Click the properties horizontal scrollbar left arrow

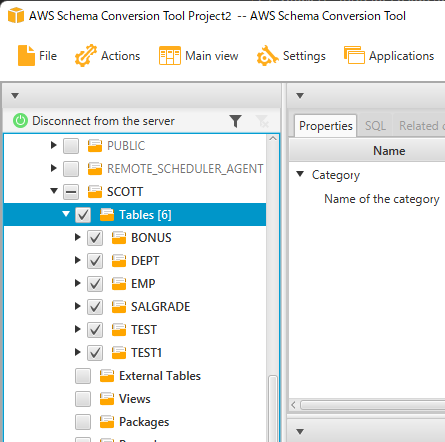[293, 405]
